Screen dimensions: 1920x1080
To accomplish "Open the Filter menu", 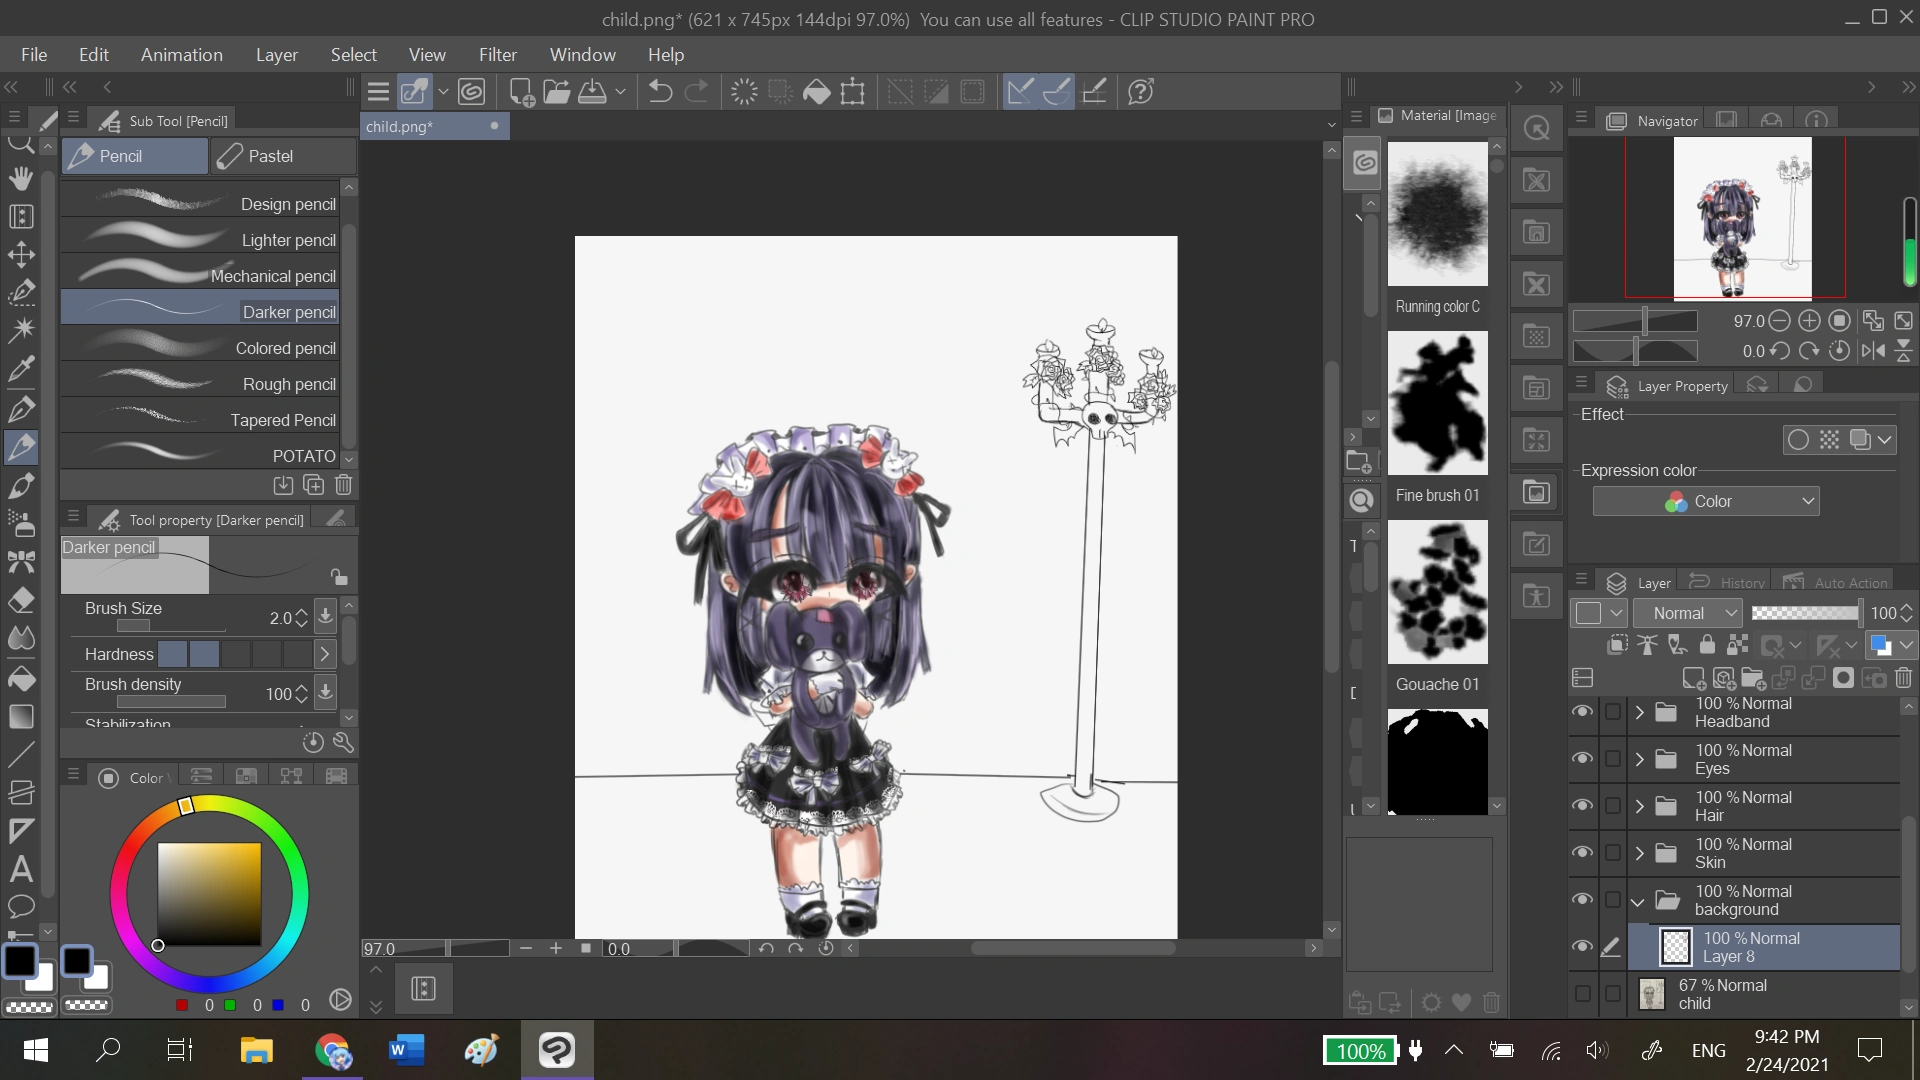I will point(498,55).
